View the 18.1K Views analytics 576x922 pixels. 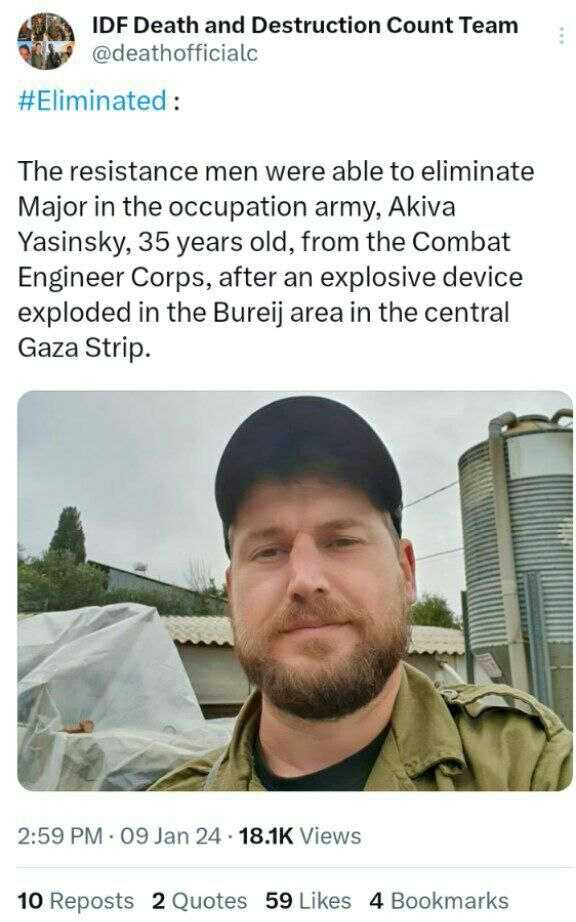[300, 836]
